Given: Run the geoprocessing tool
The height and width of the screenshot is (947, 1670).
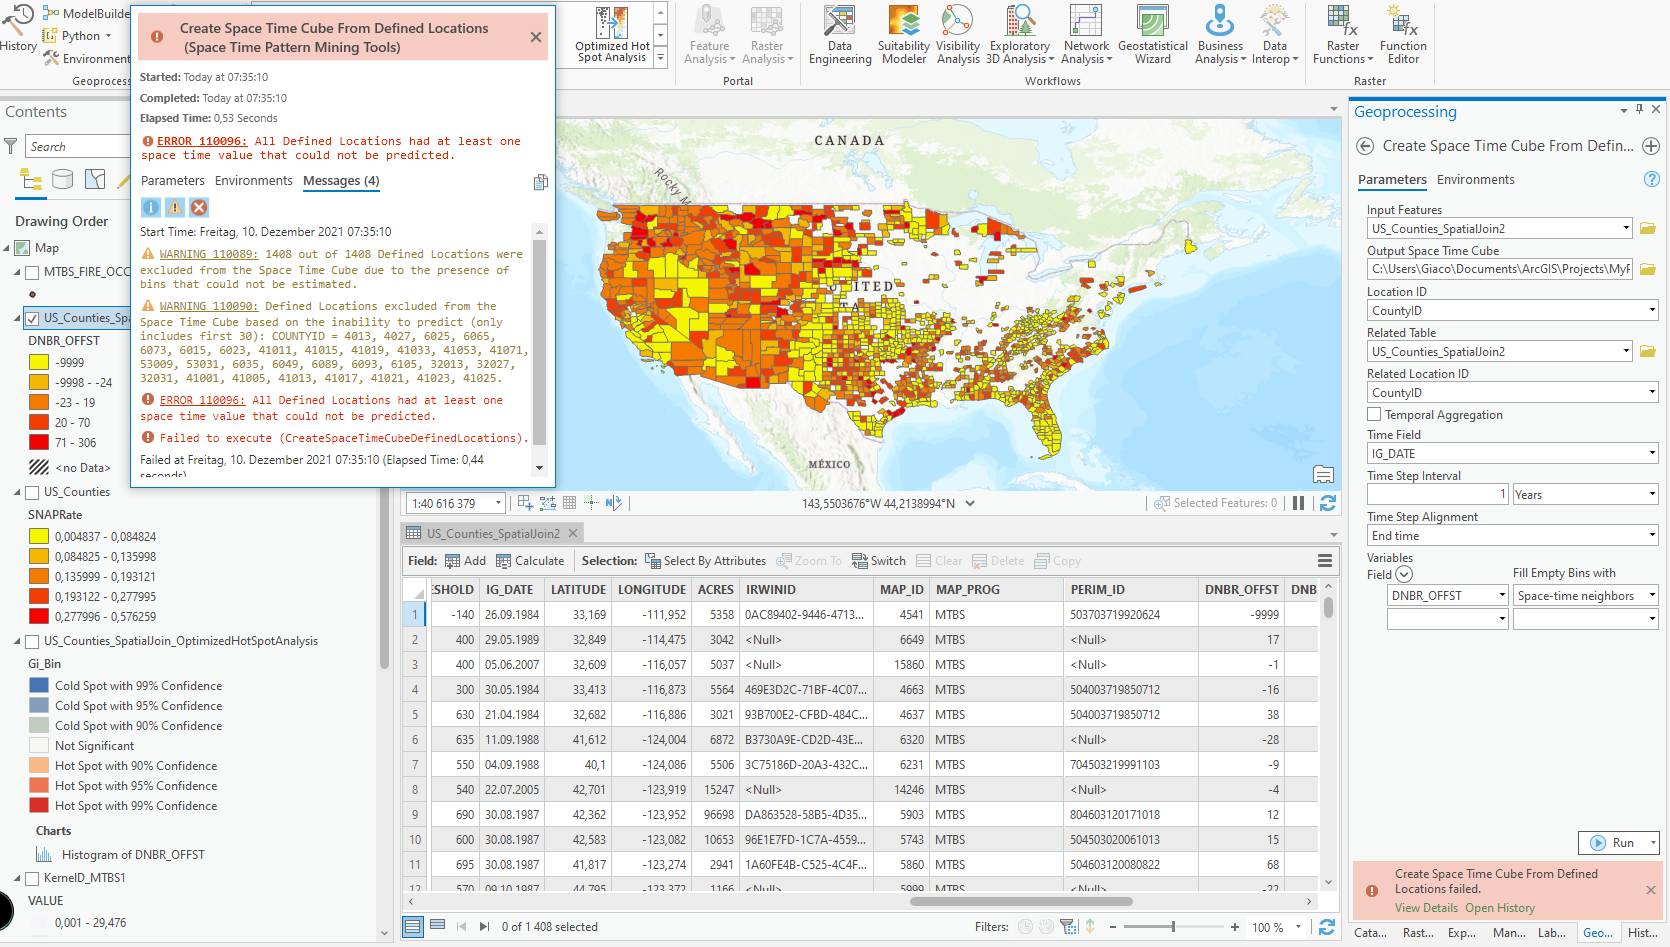Looking at the screenshot, I should coord(1612,843).
